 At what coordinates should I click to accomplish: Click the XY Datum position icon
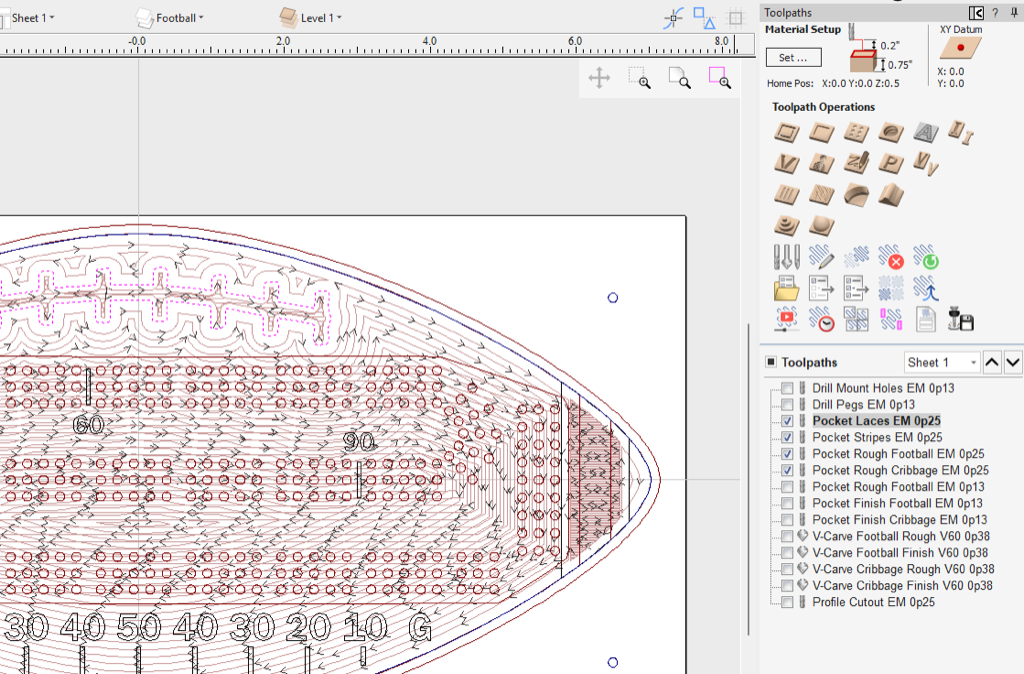[x=960, y=48]
